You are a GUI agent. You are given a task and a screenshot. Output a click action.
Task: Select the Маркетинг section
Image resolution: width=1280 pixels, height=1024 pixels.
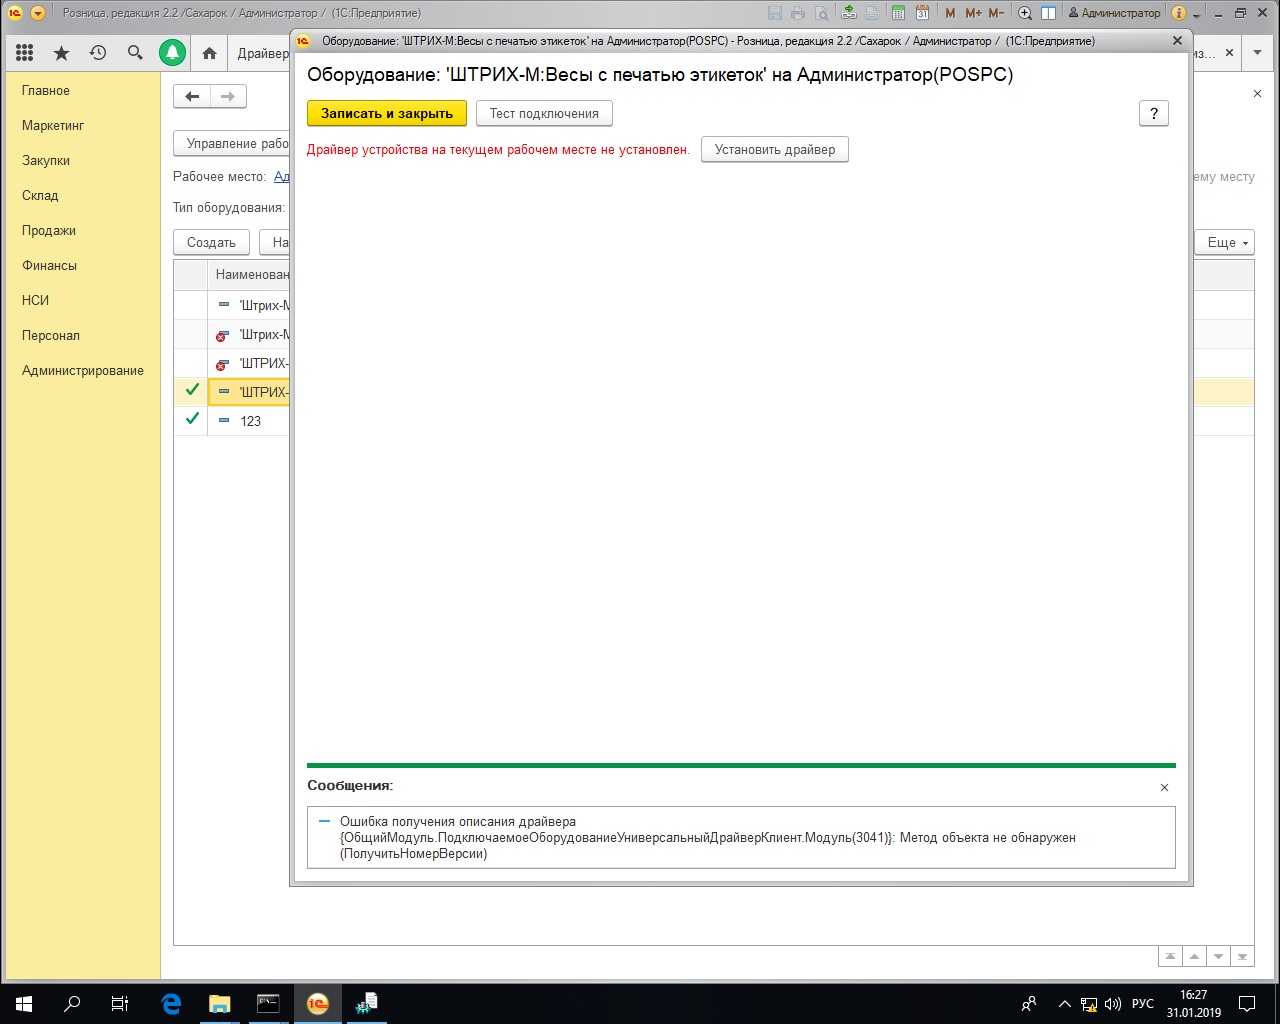[x=53, y=125]
